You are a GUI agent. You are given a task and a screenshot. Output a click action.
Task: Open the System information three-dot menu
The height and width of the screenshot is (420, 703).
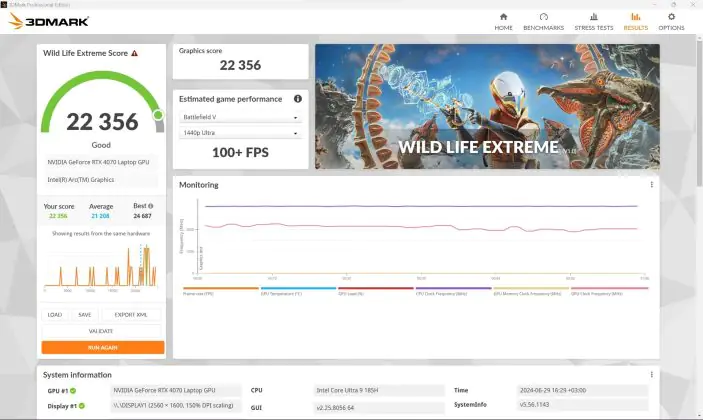pyautogui.click(x=651, y=375)
